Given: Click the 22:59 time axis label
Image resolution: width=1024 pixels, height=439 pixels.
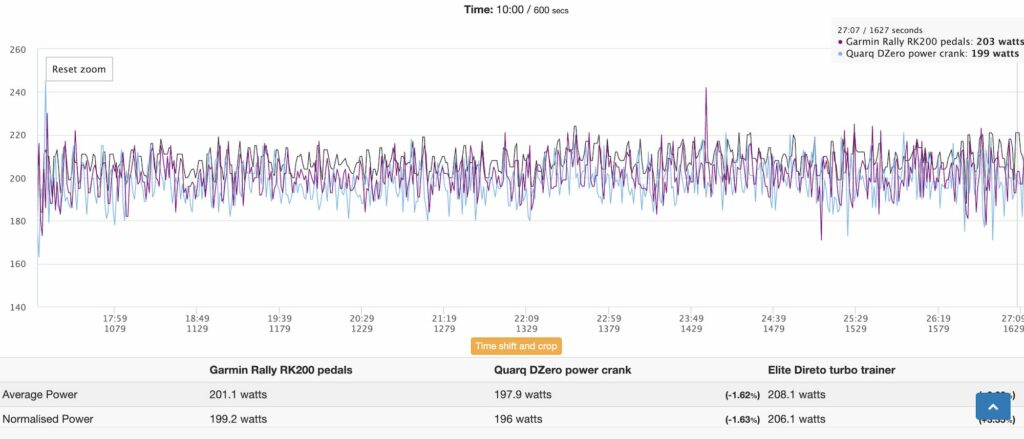Looking at the screenshot, I should 609,319.
